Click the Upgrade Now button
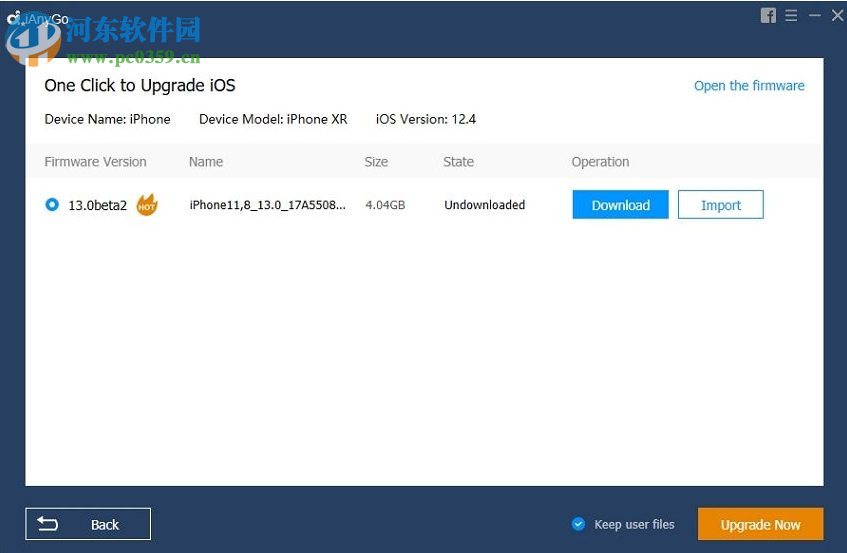This screenshot has height=553, width=847. point(761,524)
